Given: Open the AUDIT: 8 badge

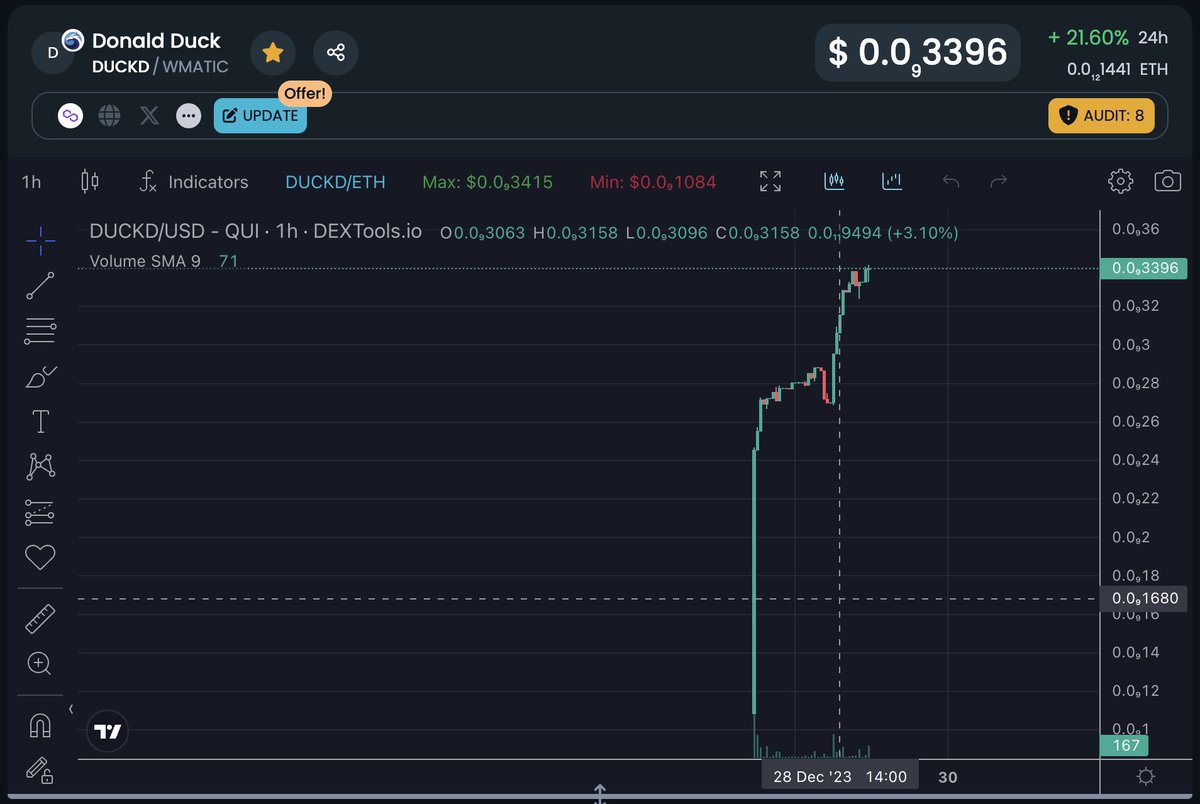Looking at the screenshot, I should click(x=1101, y=116).
